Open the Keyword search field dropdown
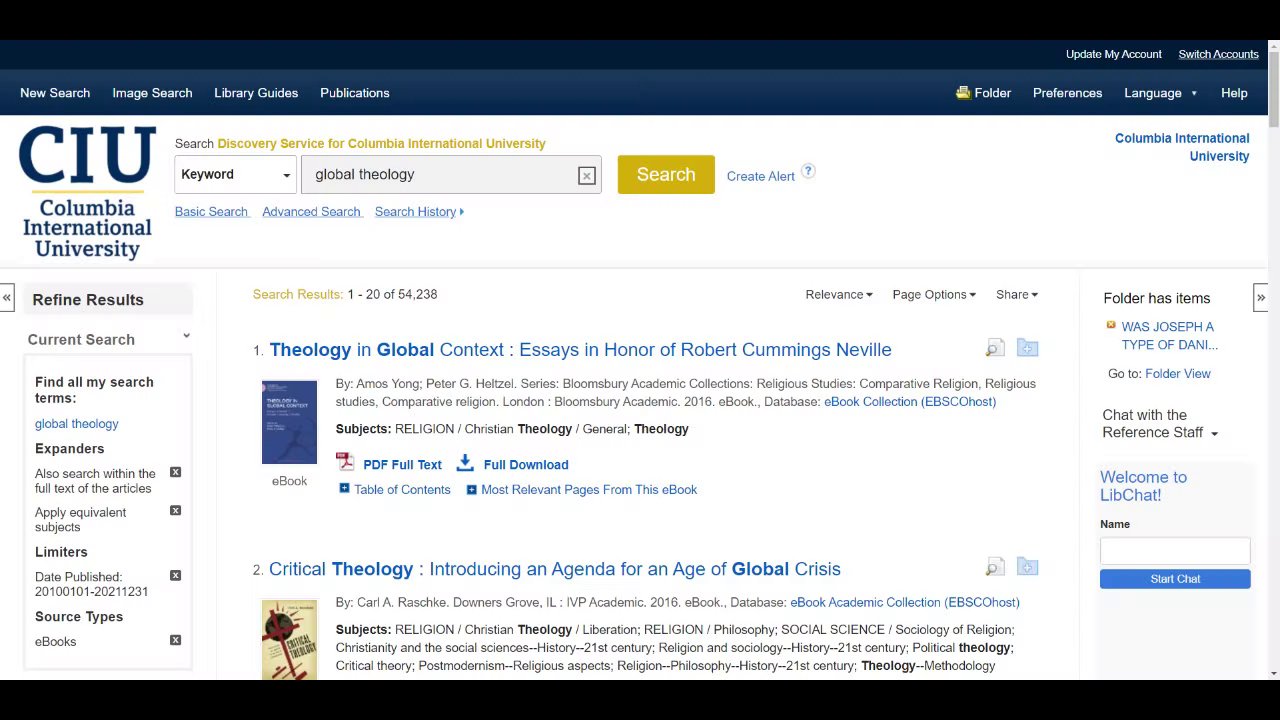The width and height of the screenshot is (1280, 720). [x=236, y=175]
